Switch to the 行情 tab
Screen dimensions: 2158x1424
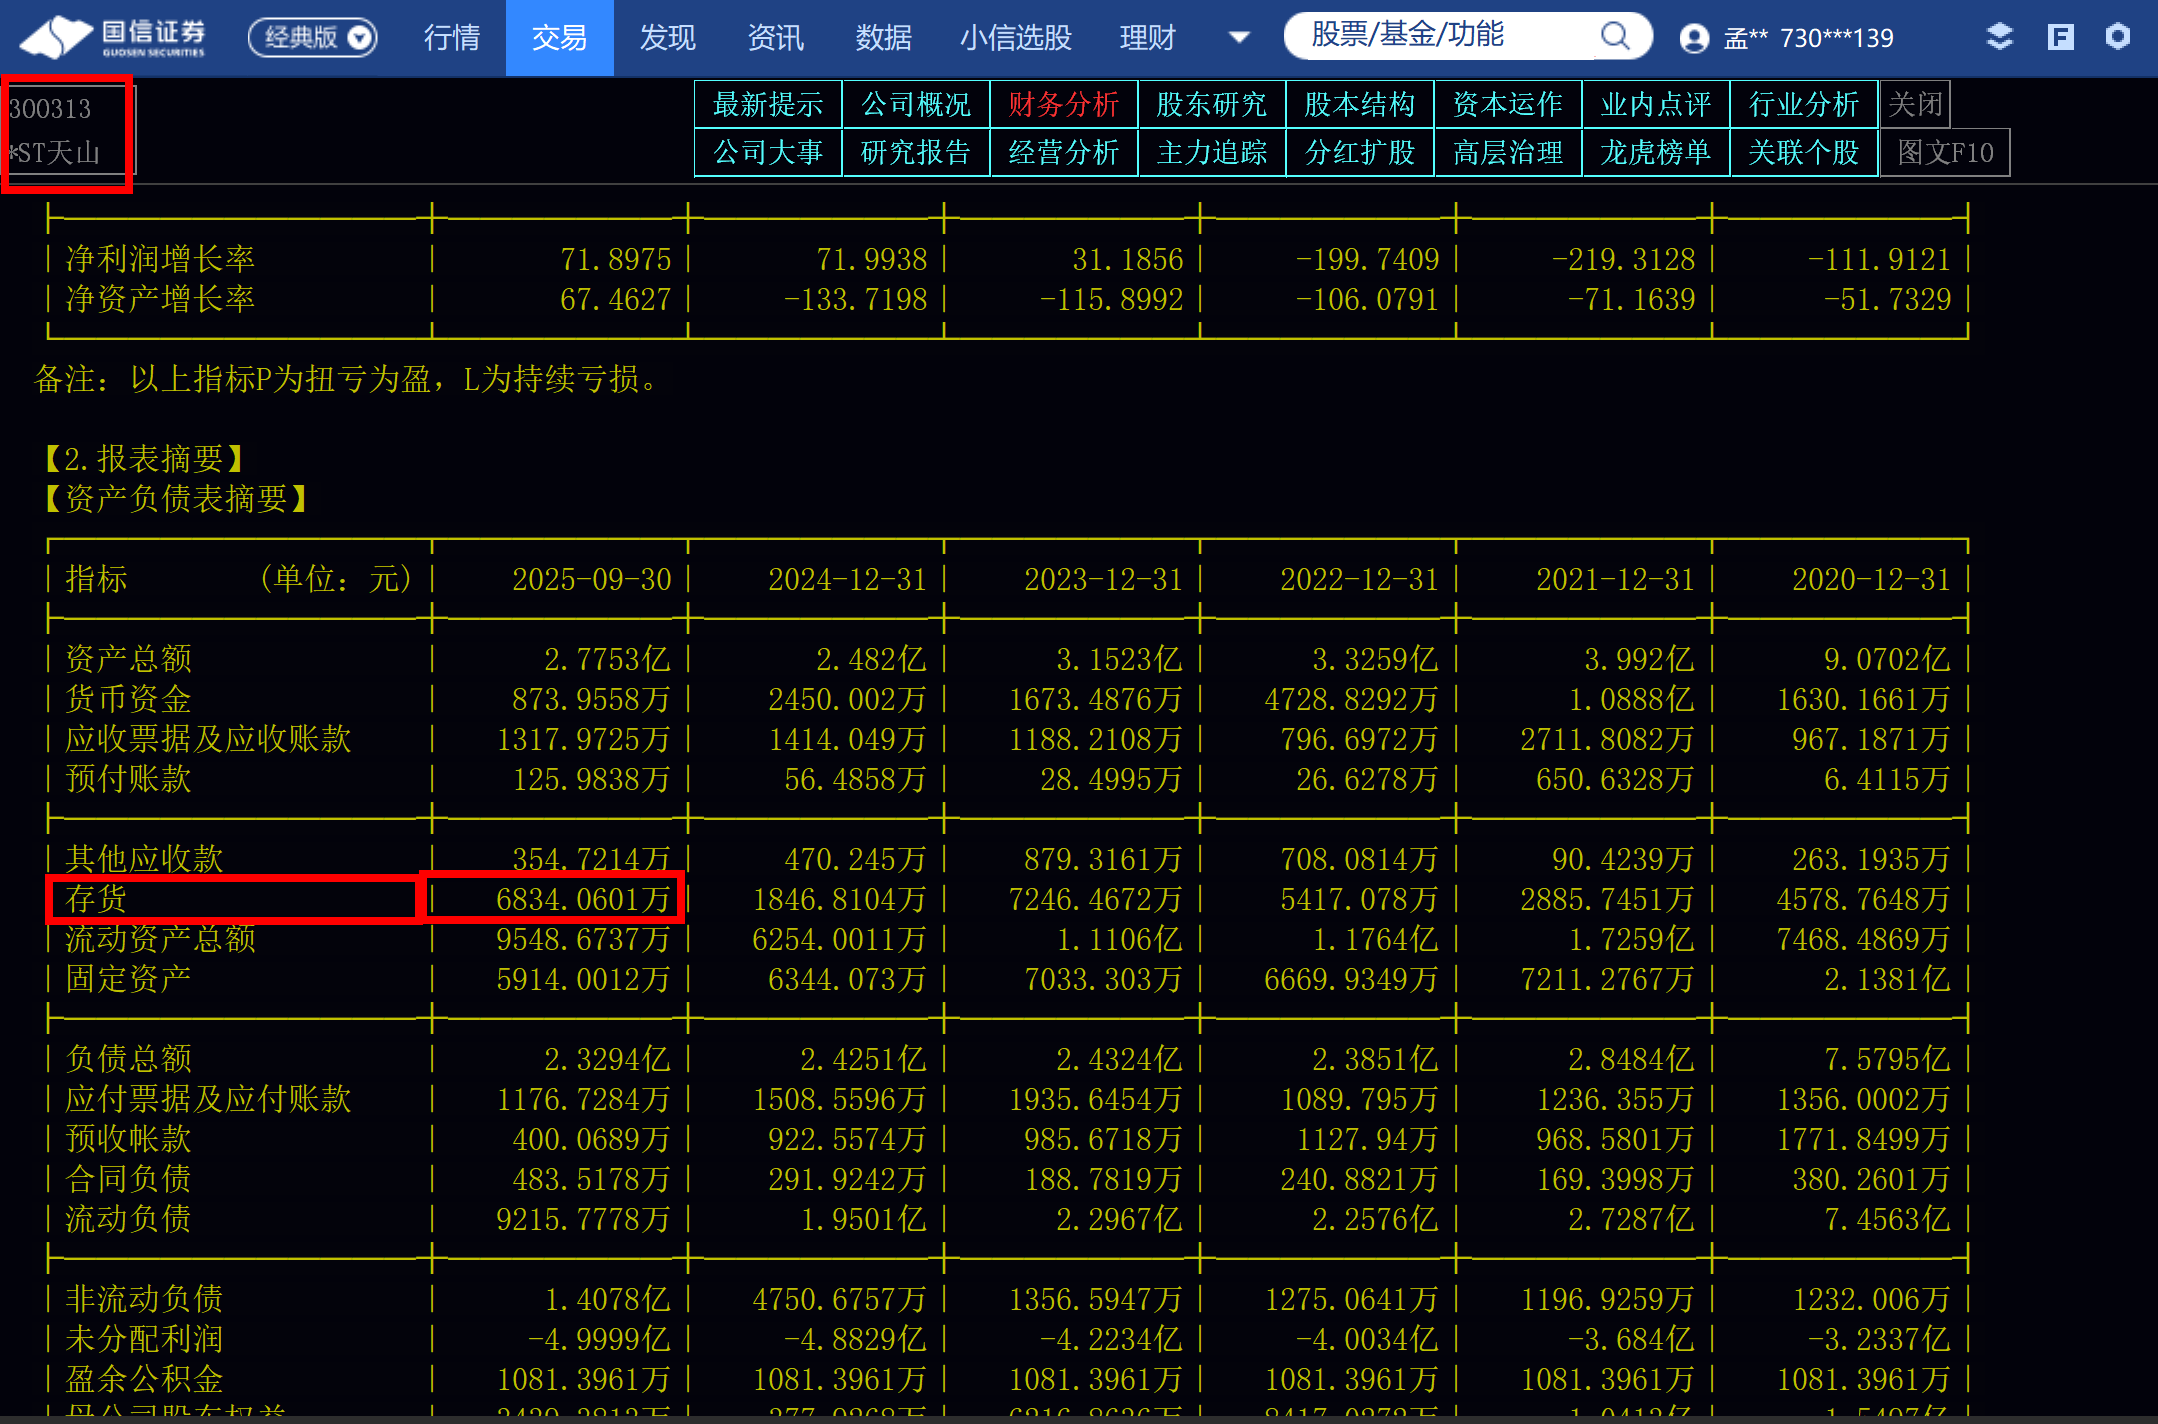pos(452,38)
